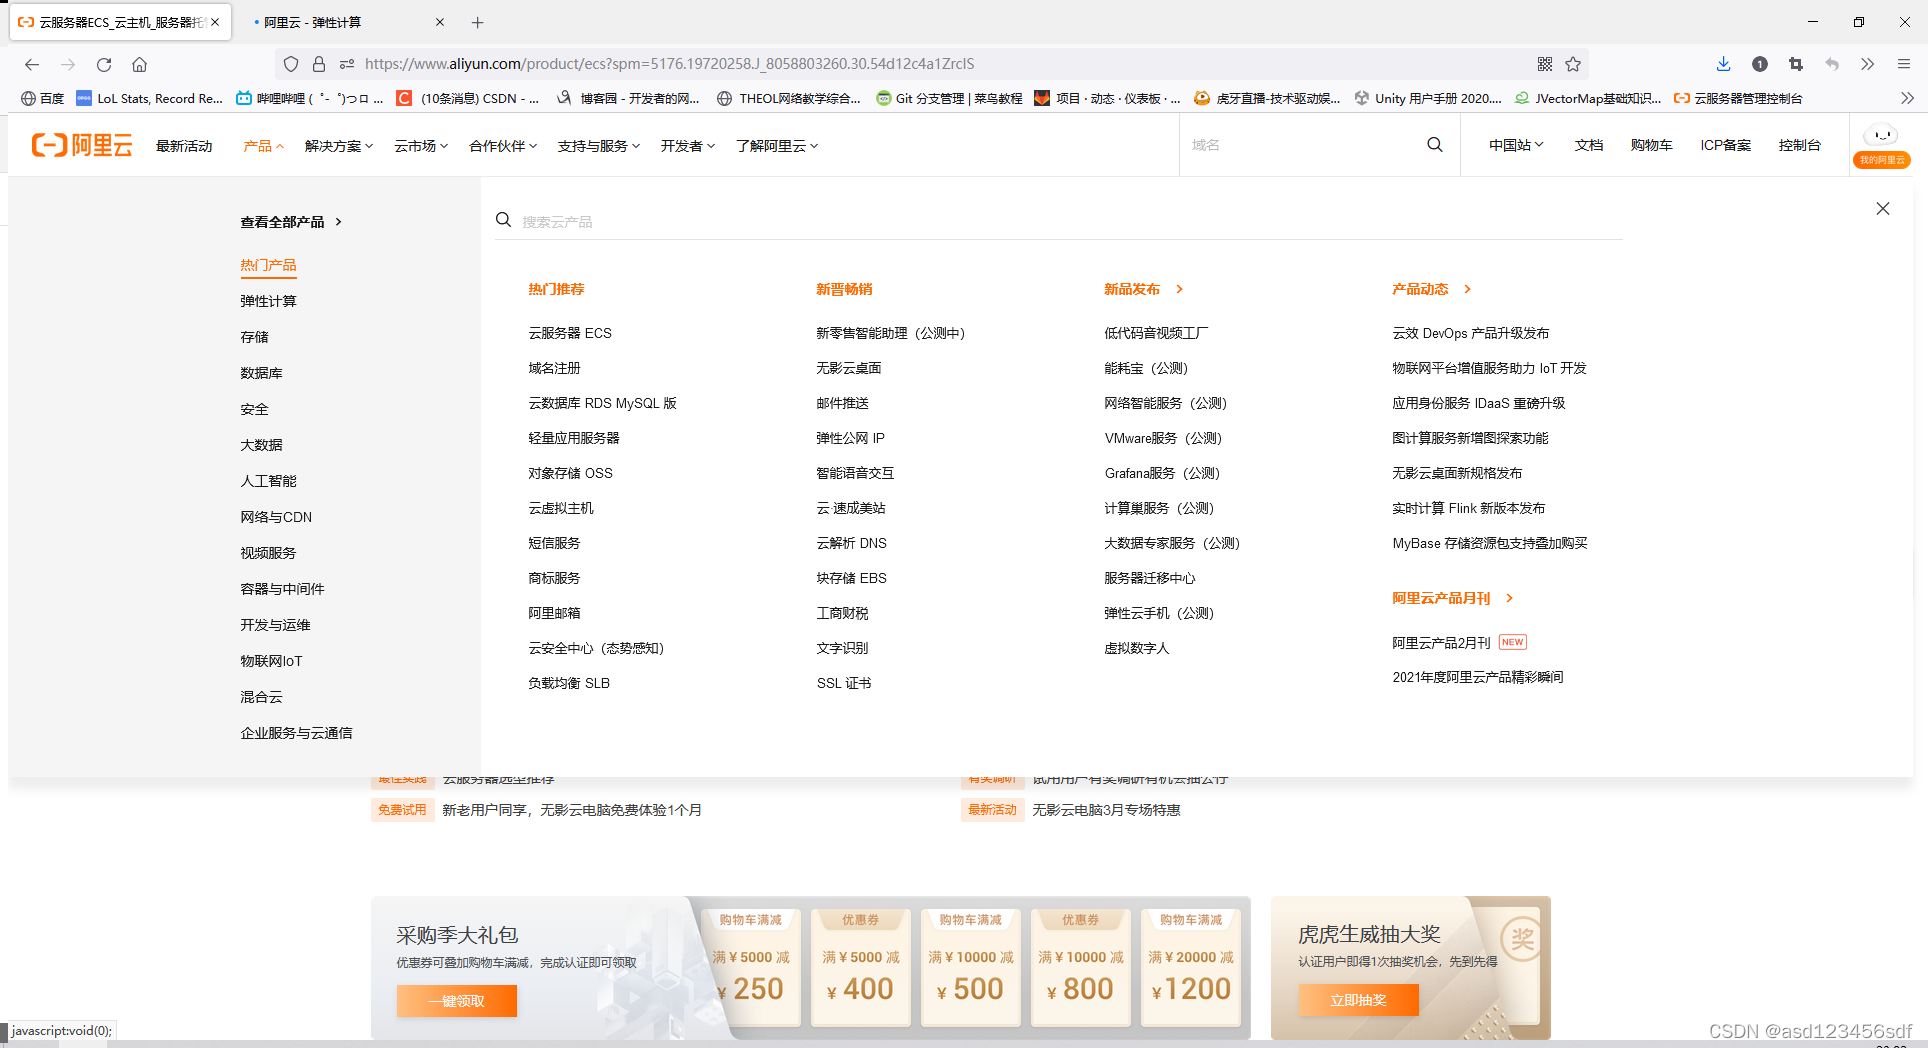Viewport: 1928px width, 1048px height.
Task: Refresh the page with reload icon
Action: [103, 63]
